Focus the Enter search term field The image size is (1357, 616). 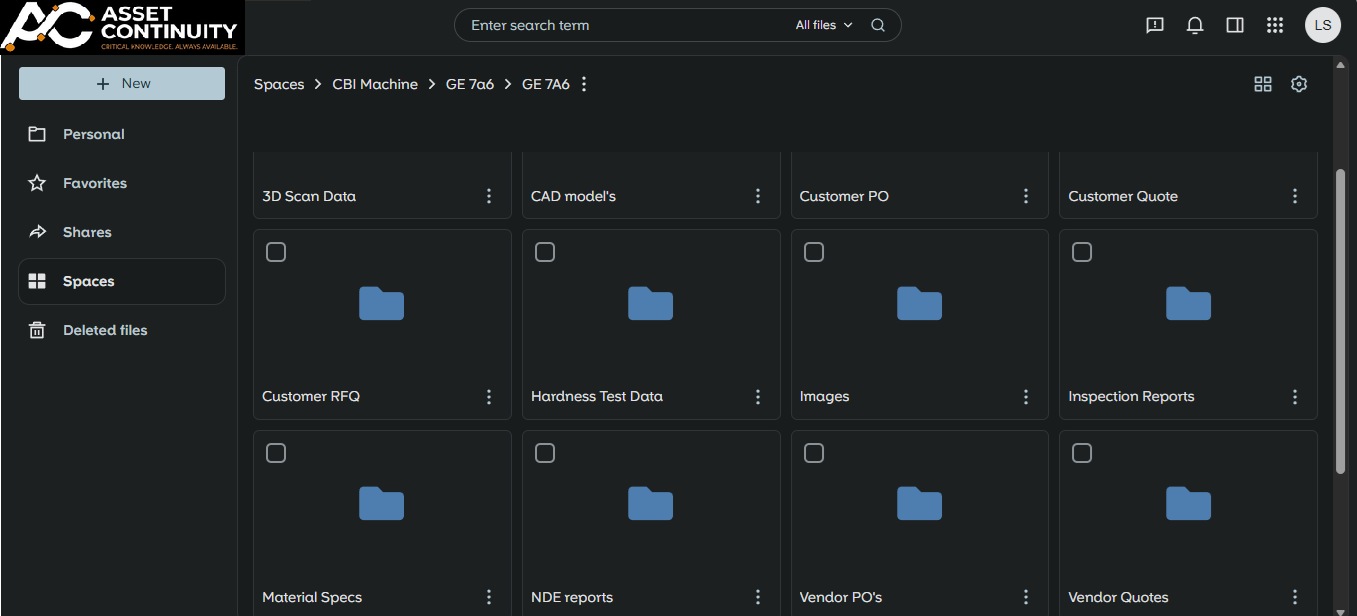coord(625,25)
